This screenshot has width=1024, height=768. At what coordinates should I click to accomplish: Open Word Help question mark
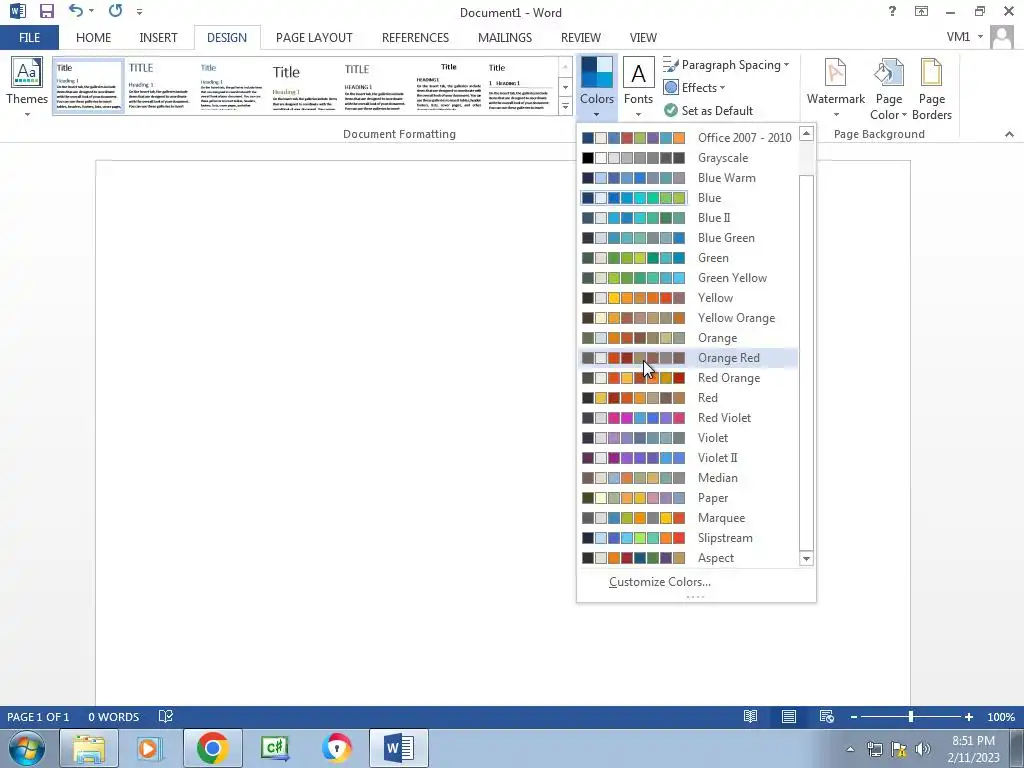892,11
